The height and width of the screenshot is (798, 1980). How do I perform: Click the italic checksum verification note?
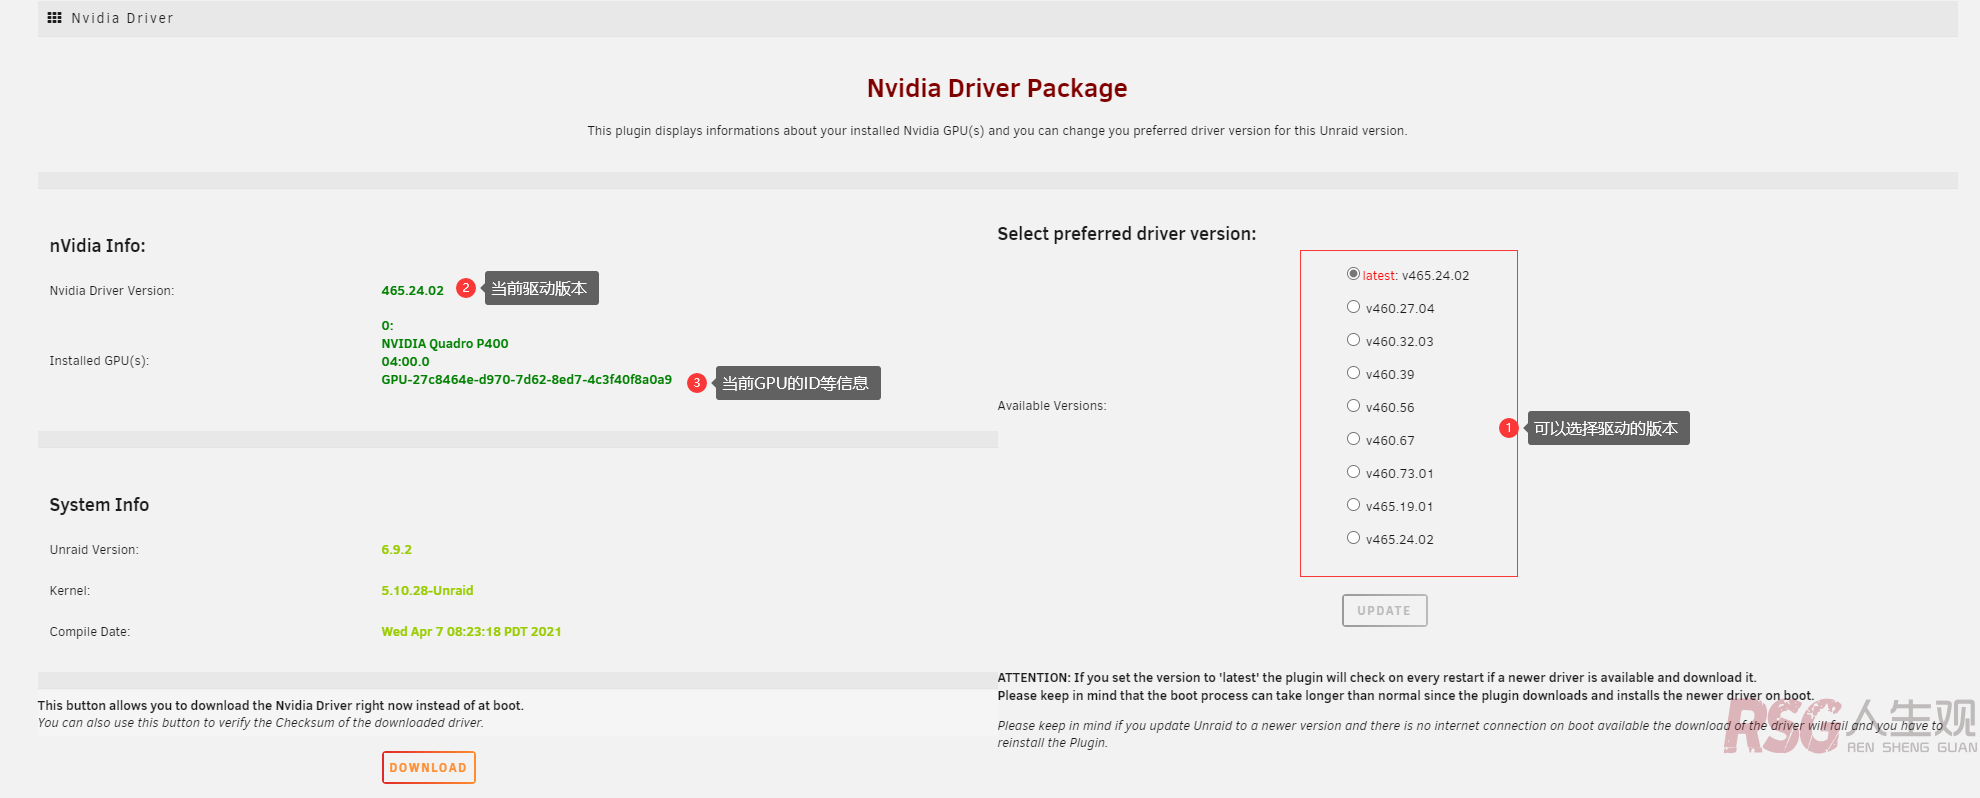[260, 723]
